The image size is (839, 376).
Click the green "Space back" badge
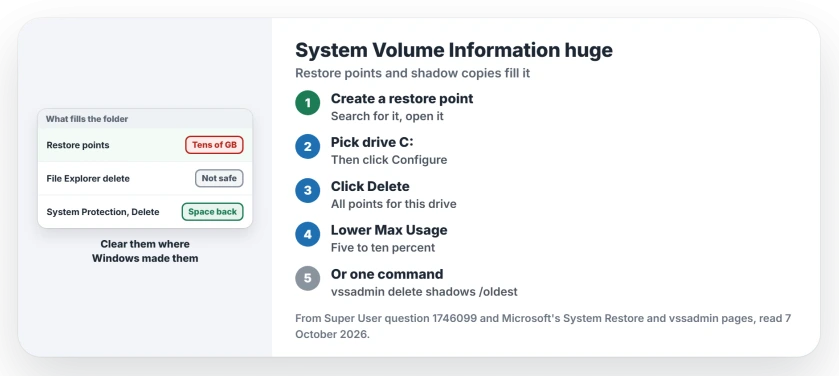(212, 212)
